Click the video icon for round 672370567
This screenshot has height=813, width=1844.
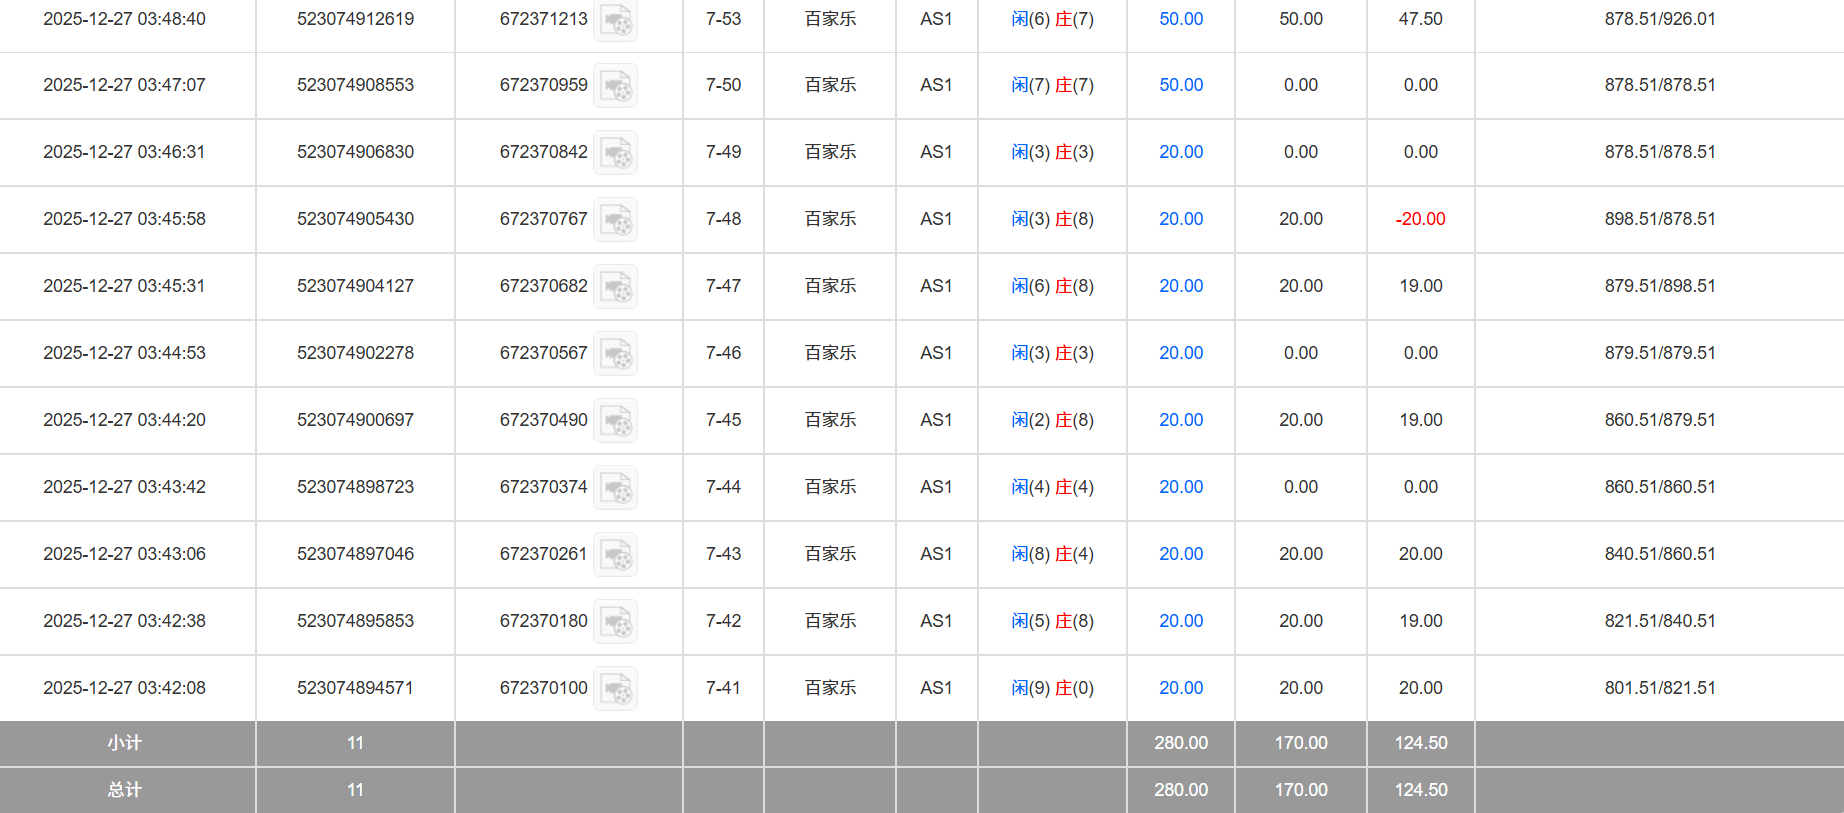(615, 354)
